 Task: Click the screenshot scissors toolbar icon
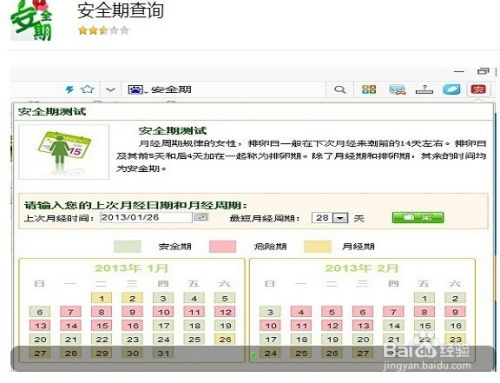[x=397, y=89]
